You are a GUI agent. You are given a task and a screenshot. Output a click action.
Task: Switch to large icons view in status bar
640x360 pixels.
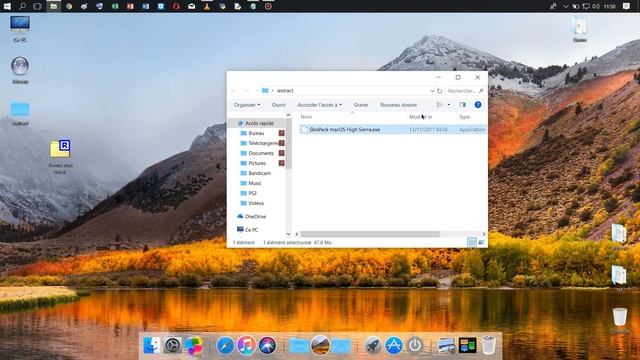pyautogui.click(x=482, y=242)
